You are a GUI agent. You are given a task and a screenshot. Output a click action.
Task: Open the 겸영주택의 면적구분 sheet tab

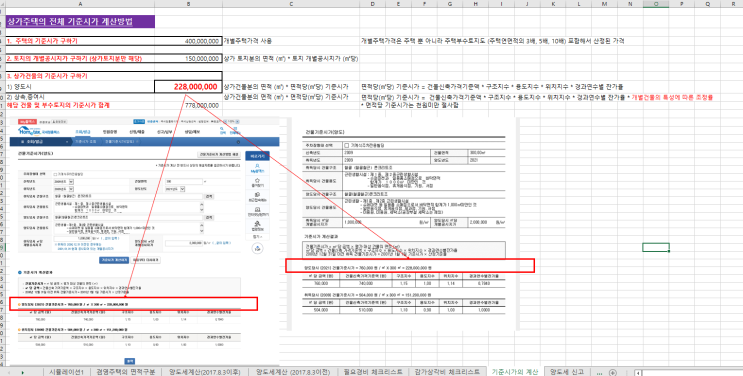pos(126,372)
